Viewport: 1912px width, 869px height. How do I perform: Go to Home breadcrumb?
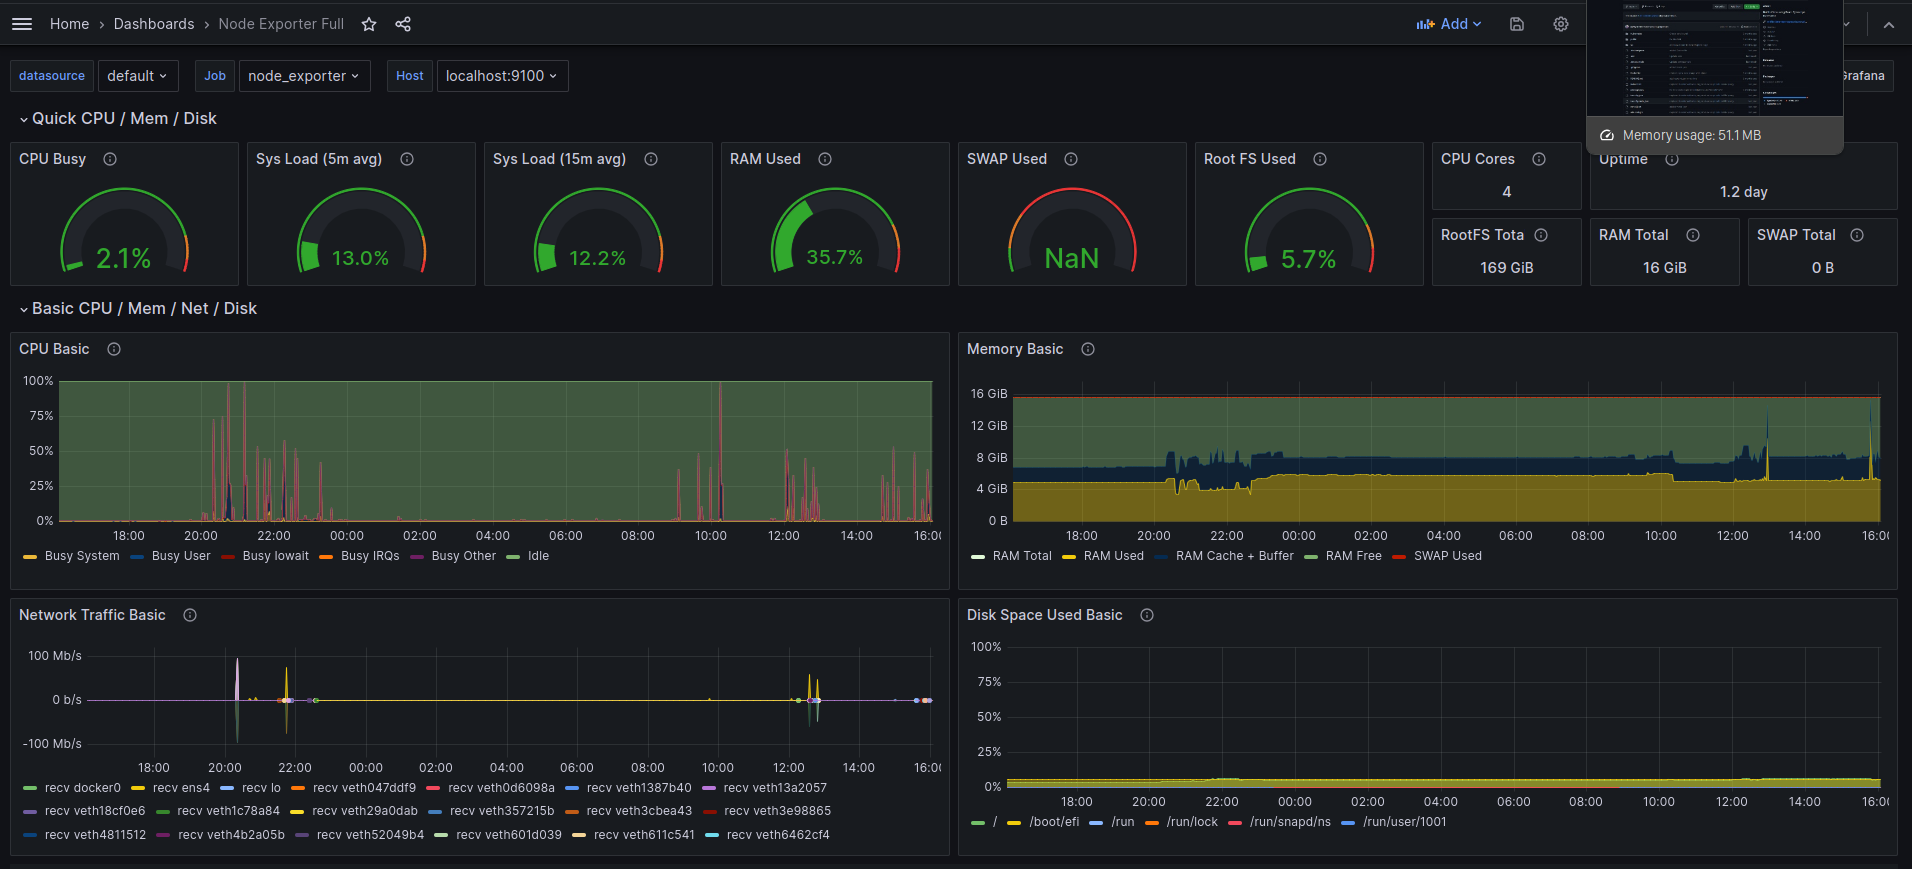coord(69,24)
